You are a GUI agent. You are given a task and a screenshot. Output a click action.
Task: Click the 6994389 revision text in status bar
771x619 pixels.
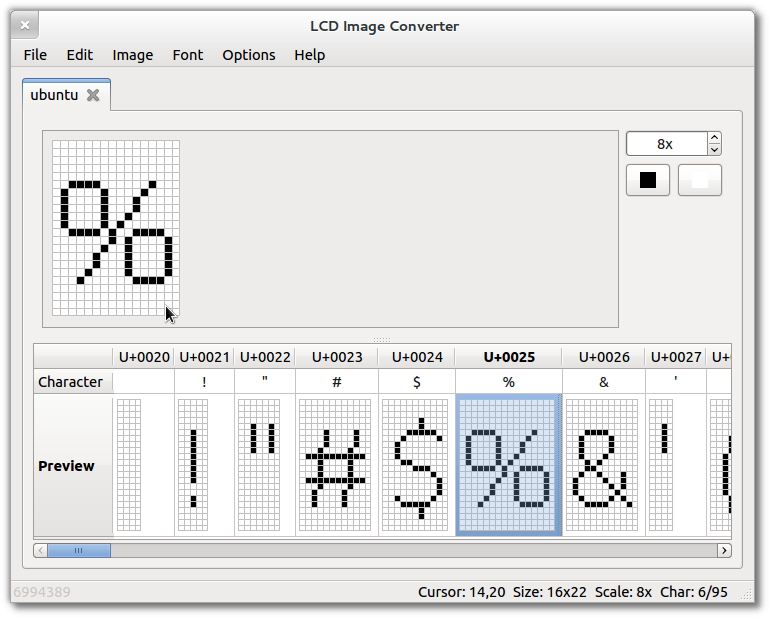pyautogui.click(x=42, y=592)
